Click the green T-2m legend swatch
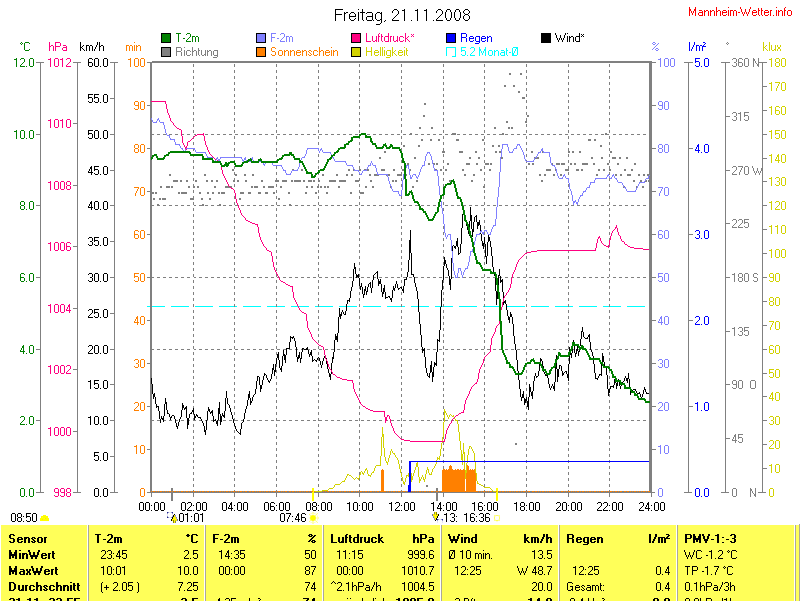 click(166, 38)
